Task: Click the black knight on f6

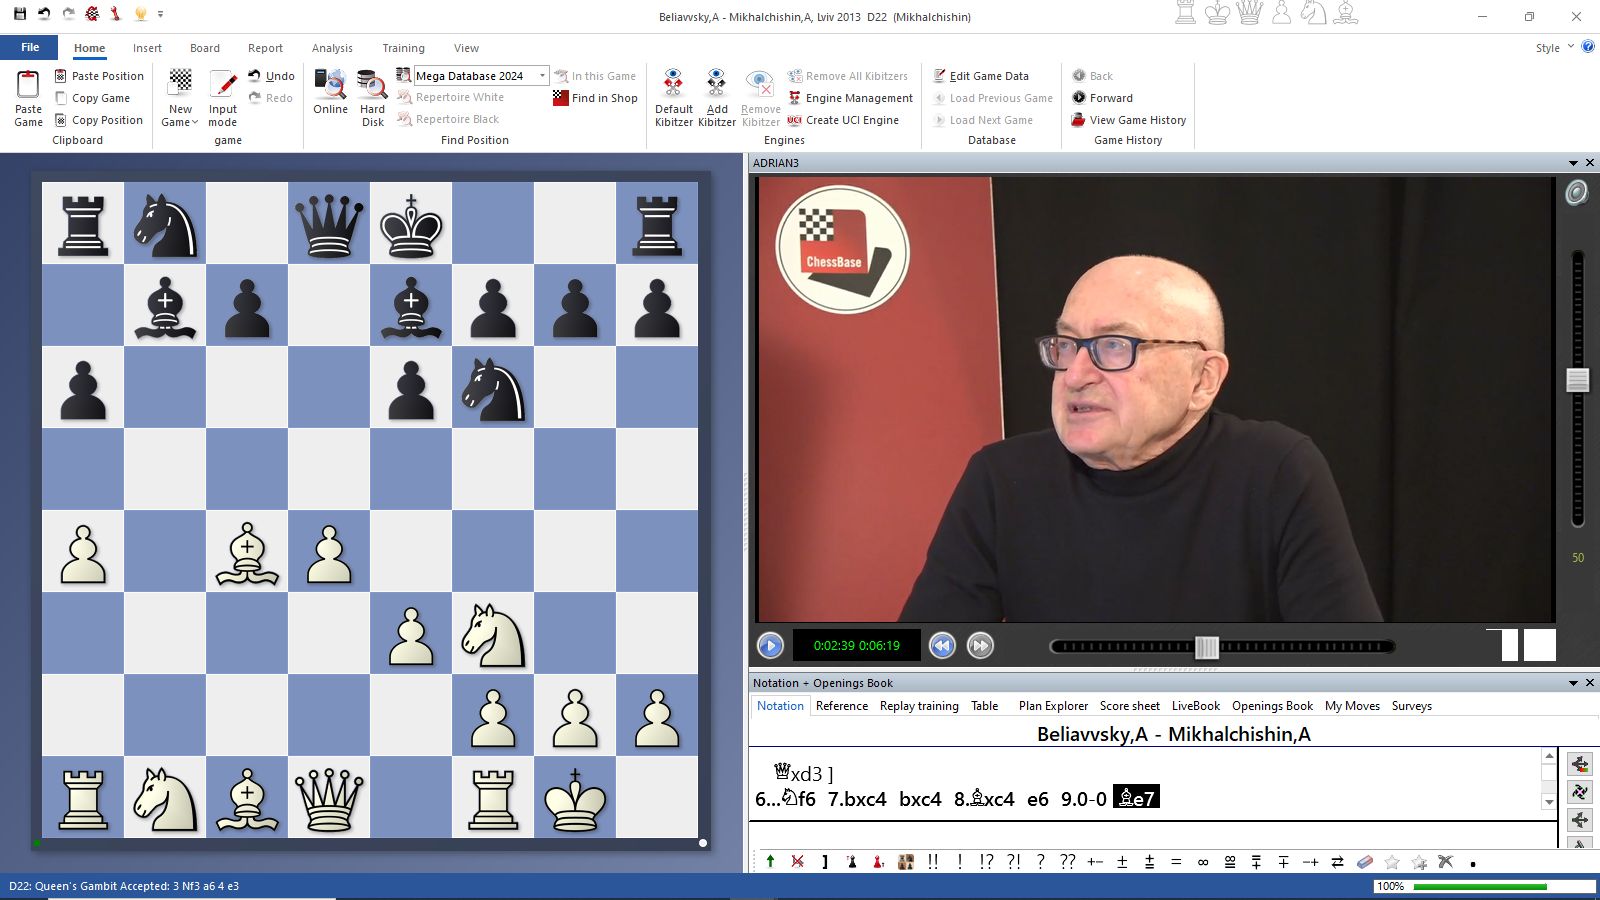Action: pos(493,388)
